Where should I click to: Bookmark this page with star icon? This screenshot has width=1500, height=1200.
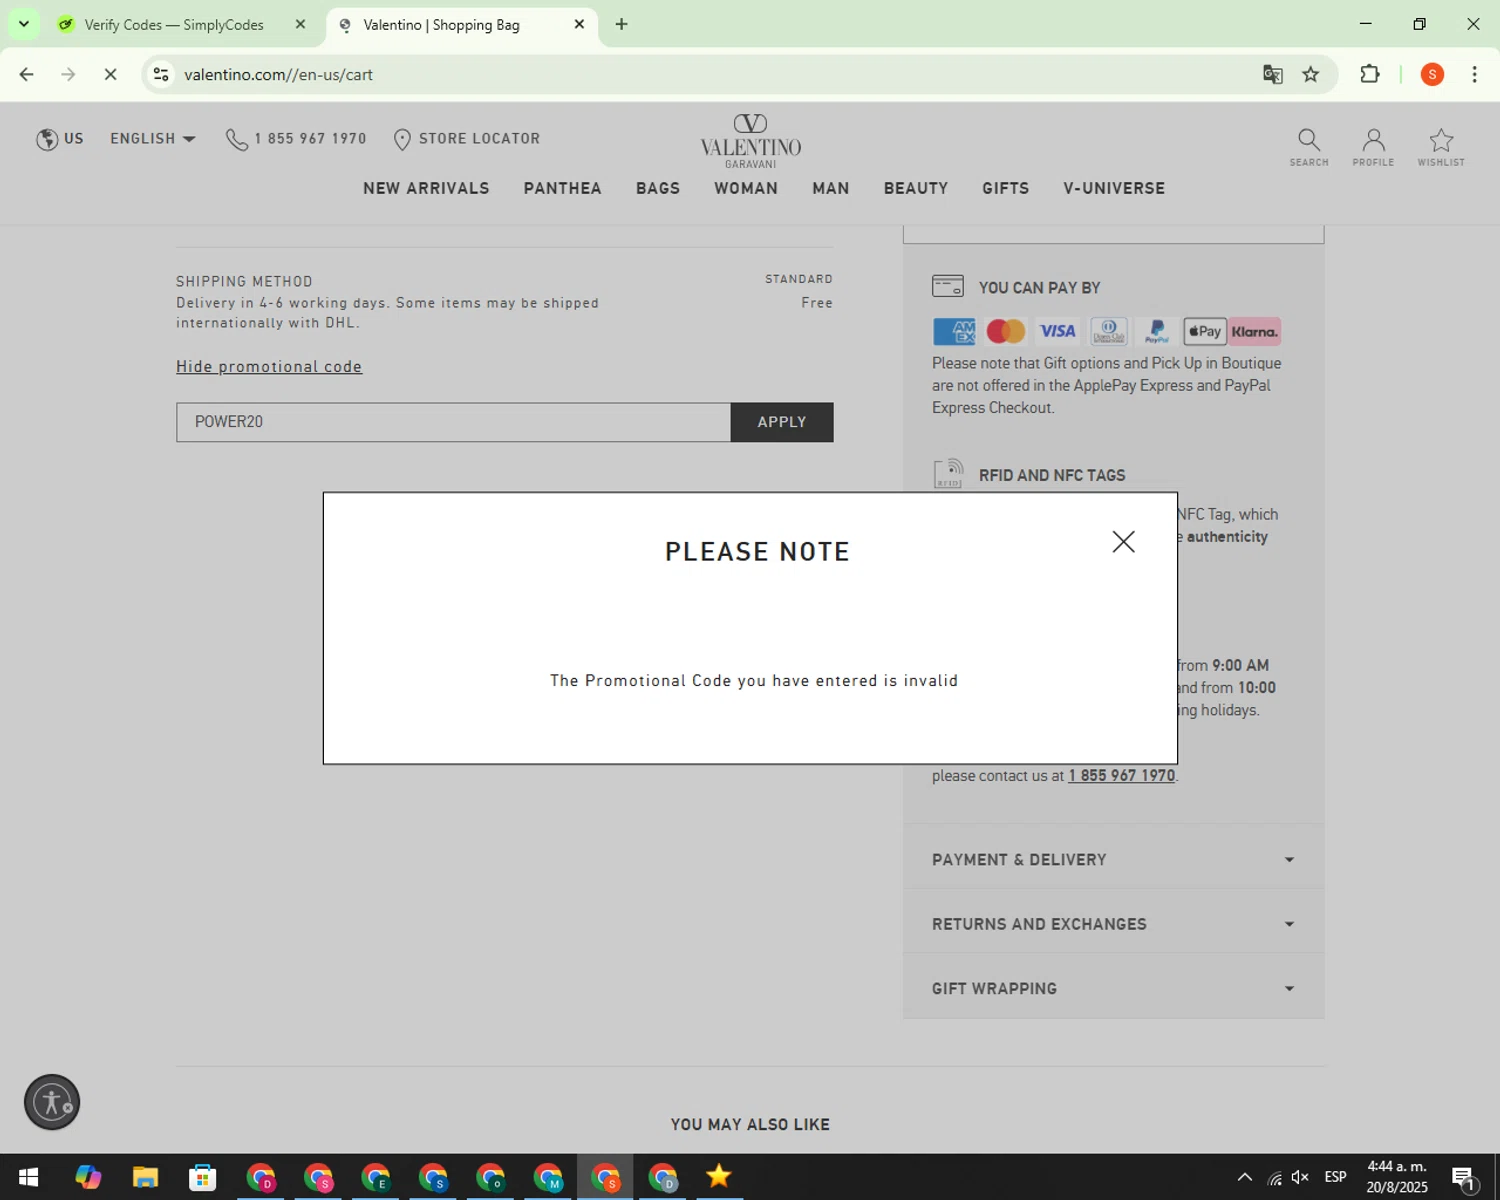click(x=1310, y=74)
